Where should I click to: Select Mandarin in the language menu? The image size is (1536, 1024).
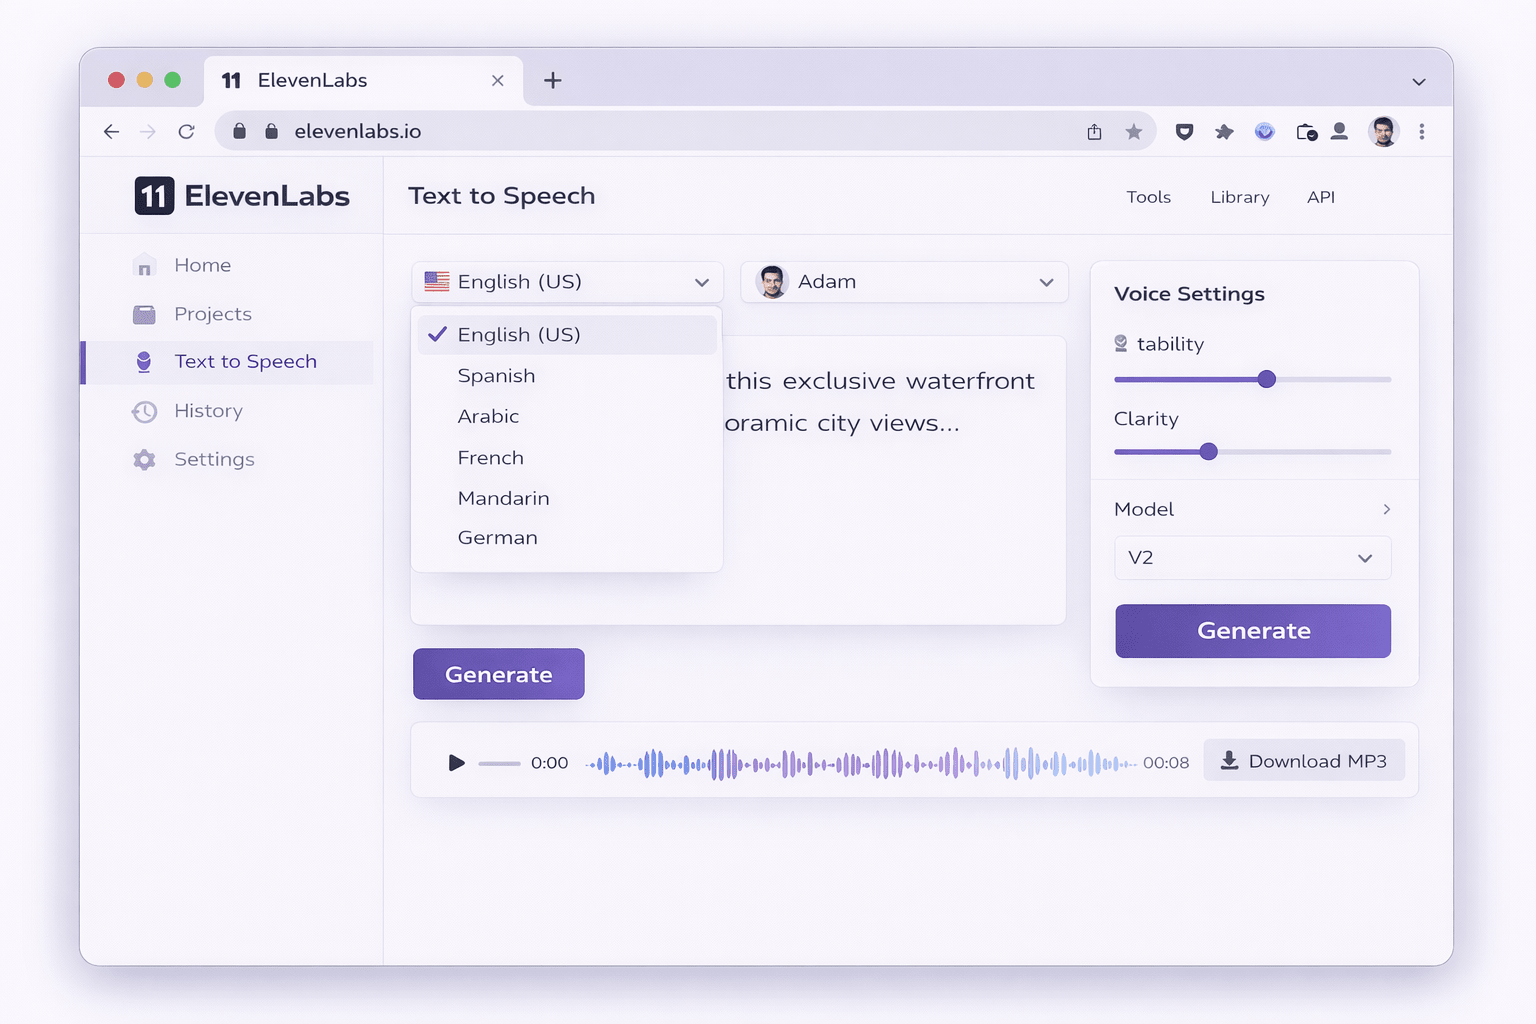[503, 497]
